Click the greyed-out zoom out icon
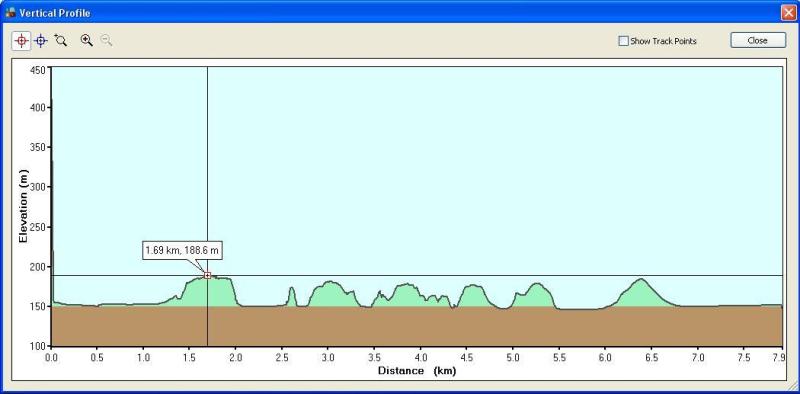Screen dimensions: 800x394 click(106, 41)
